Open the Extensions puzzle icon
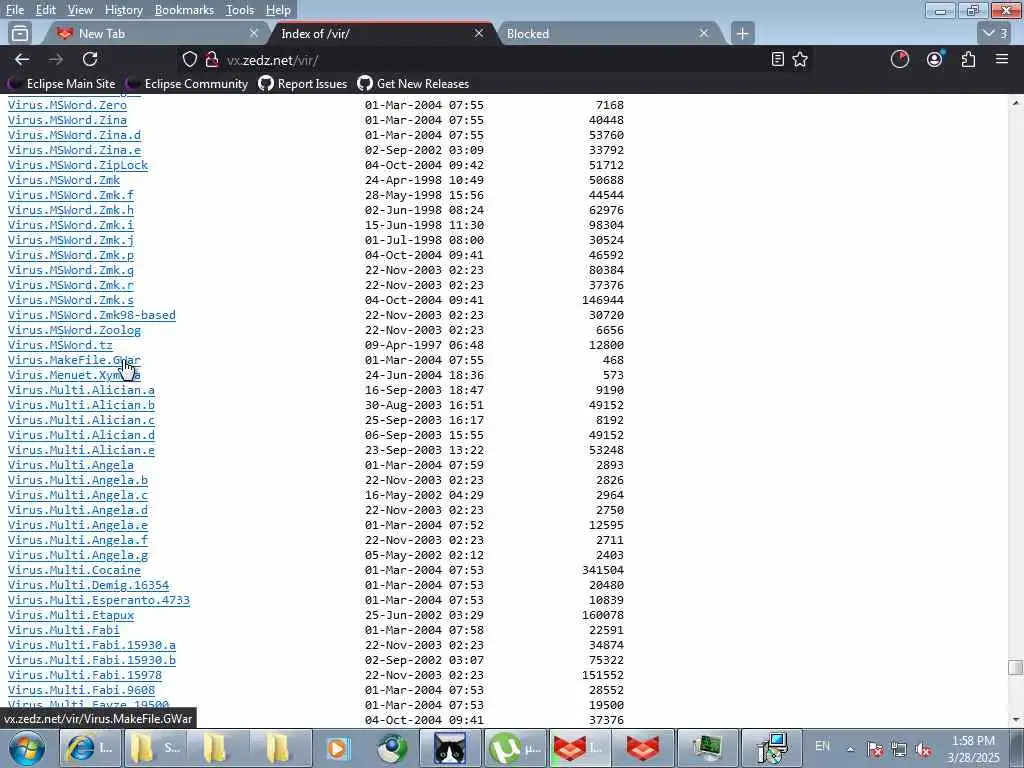The image size is (1024, 768). tap(968, 59)
